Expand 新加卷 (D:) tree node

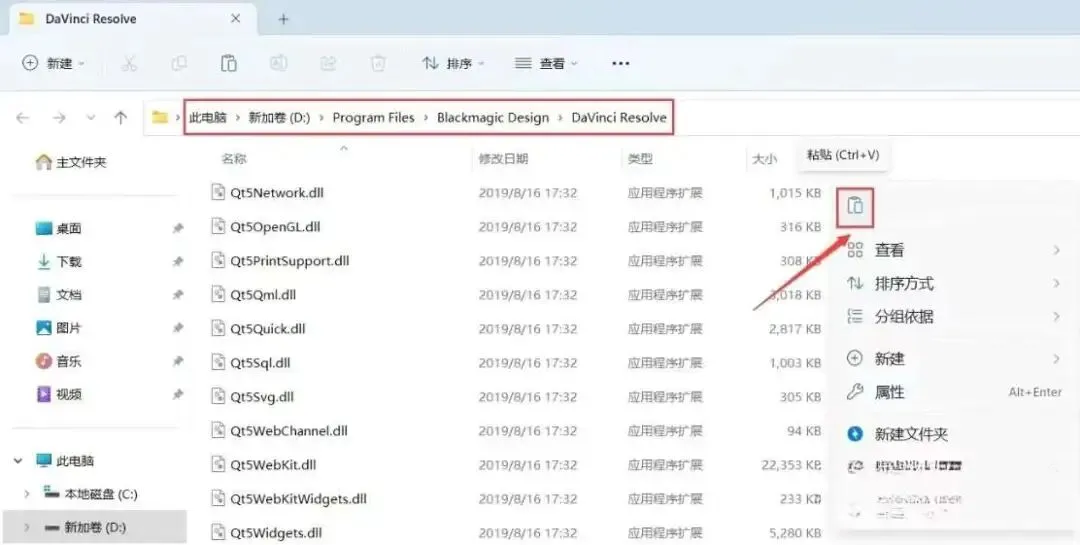pyautogui.click(x=27, y=527)
